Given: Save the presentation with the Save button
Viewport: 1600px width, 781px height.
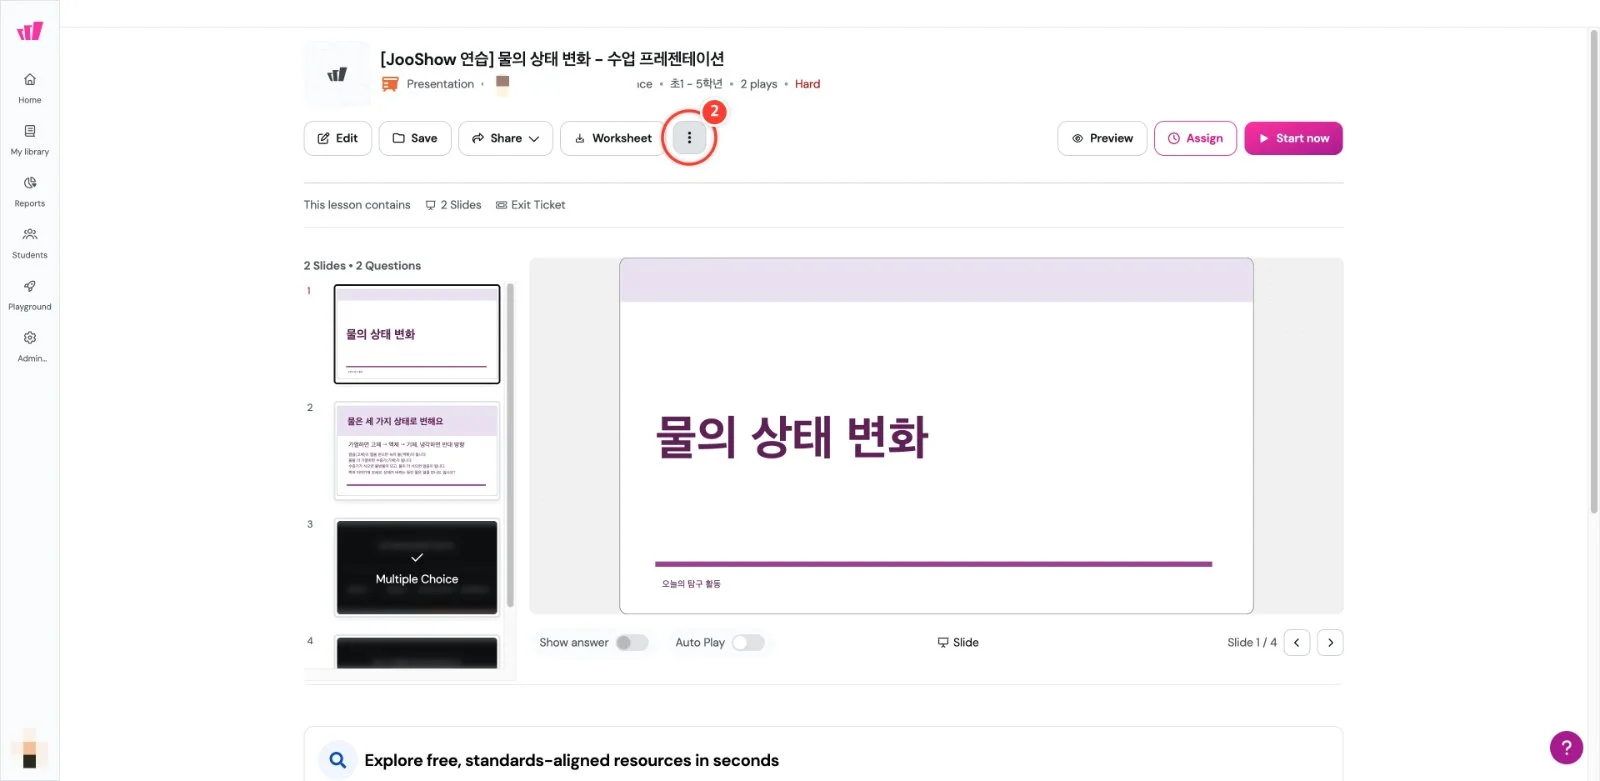Looking at the screenshot, I should (x=415, y=138).
